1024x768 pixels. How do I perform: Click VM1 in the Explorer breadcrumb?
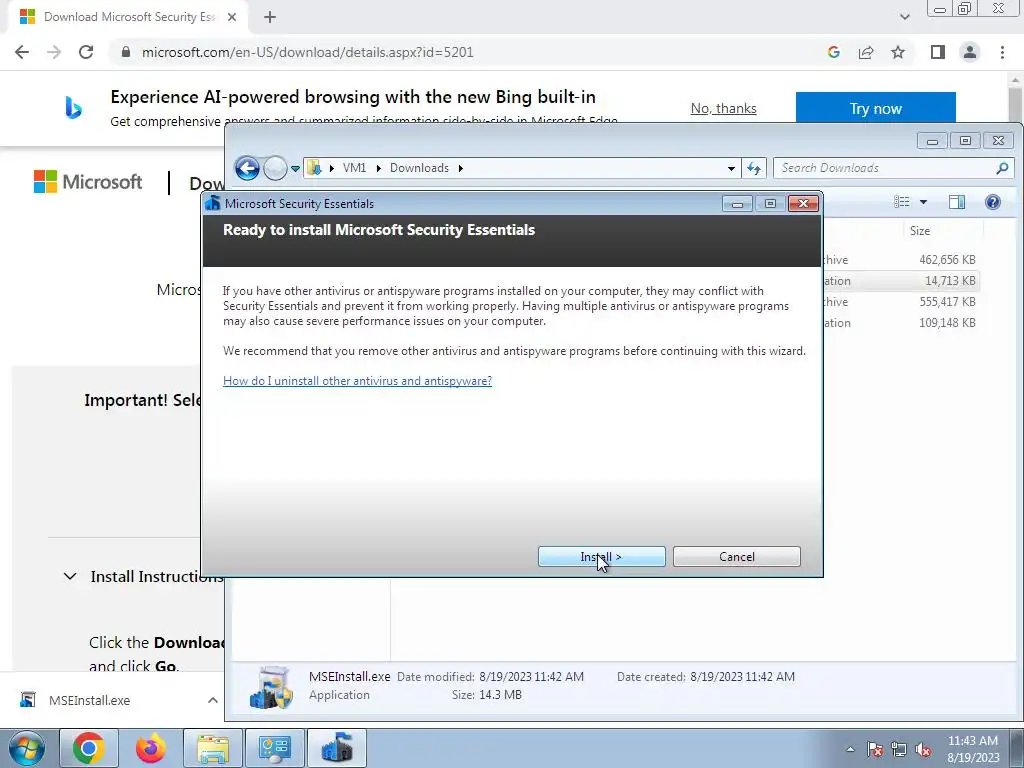pos(354,168)
